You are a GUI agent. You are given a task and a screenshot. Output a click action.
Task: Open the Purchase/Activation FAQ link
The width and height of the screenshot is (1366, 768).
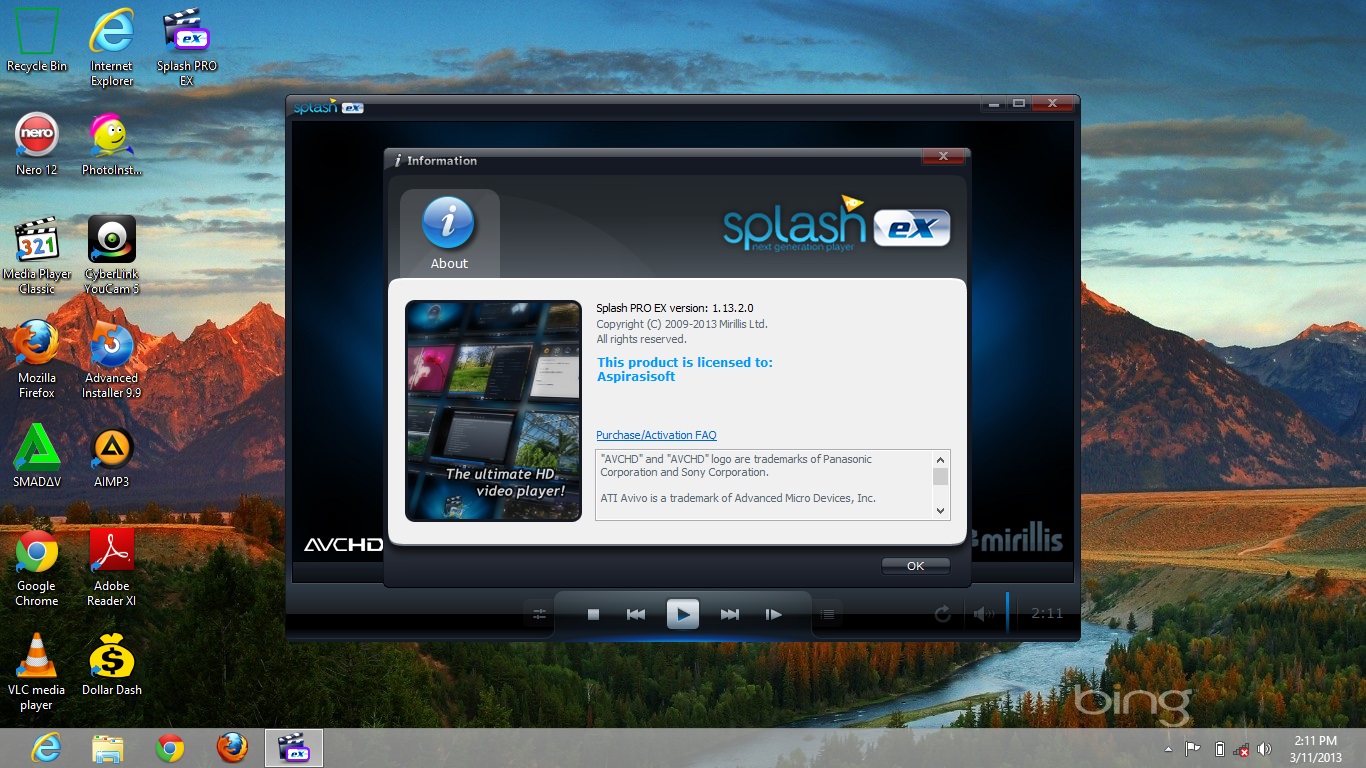(656, 435)
